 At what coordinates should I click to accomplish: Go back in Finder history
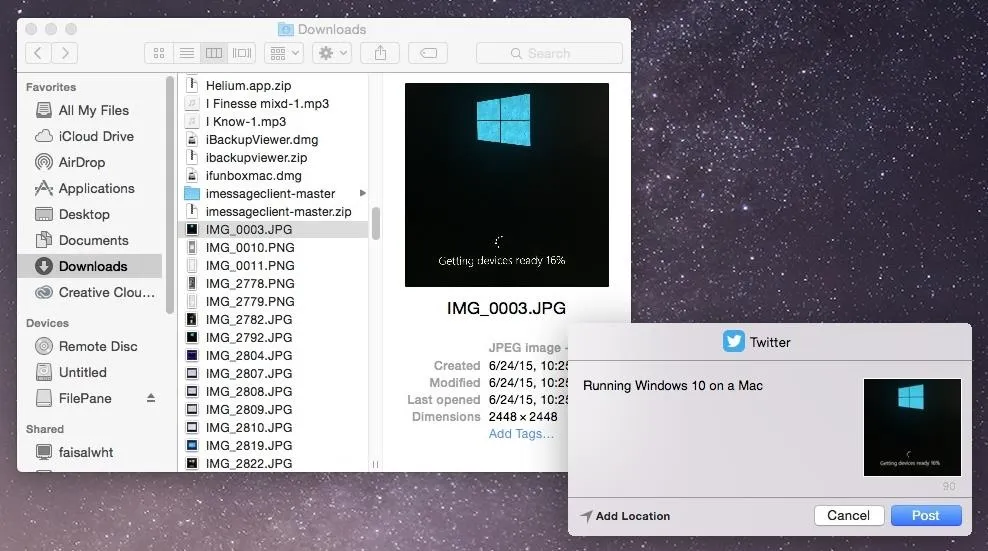[x=38, y=53]
